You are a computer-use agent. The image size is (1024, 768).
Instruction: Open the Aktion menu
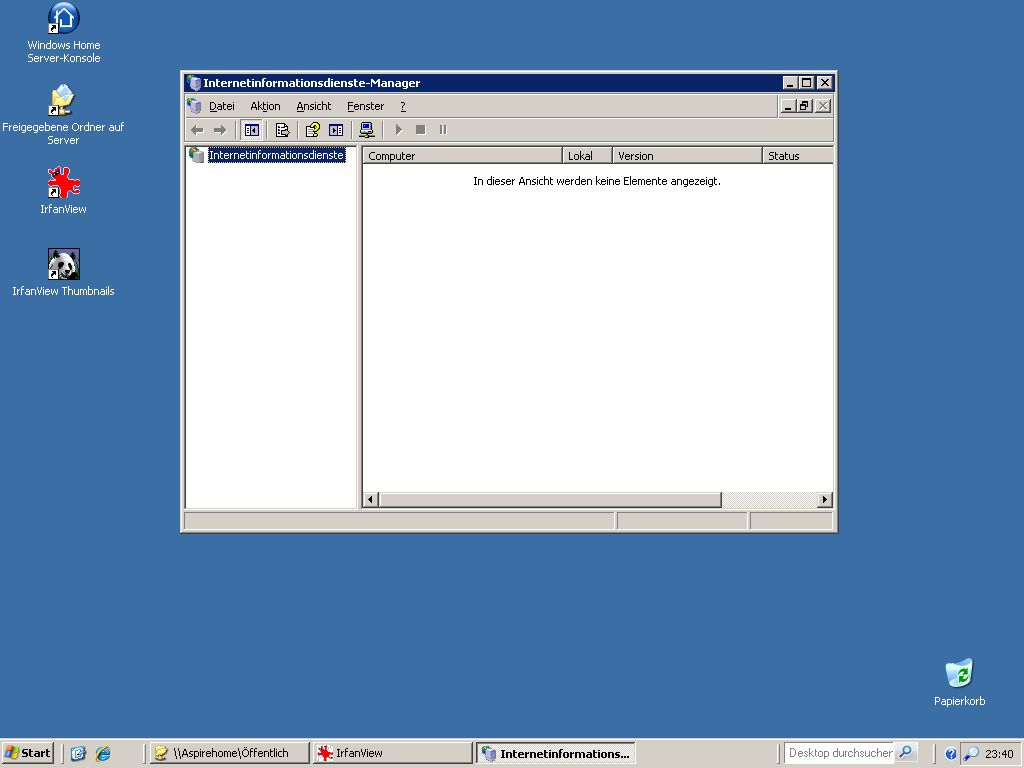tap(265, 106)
